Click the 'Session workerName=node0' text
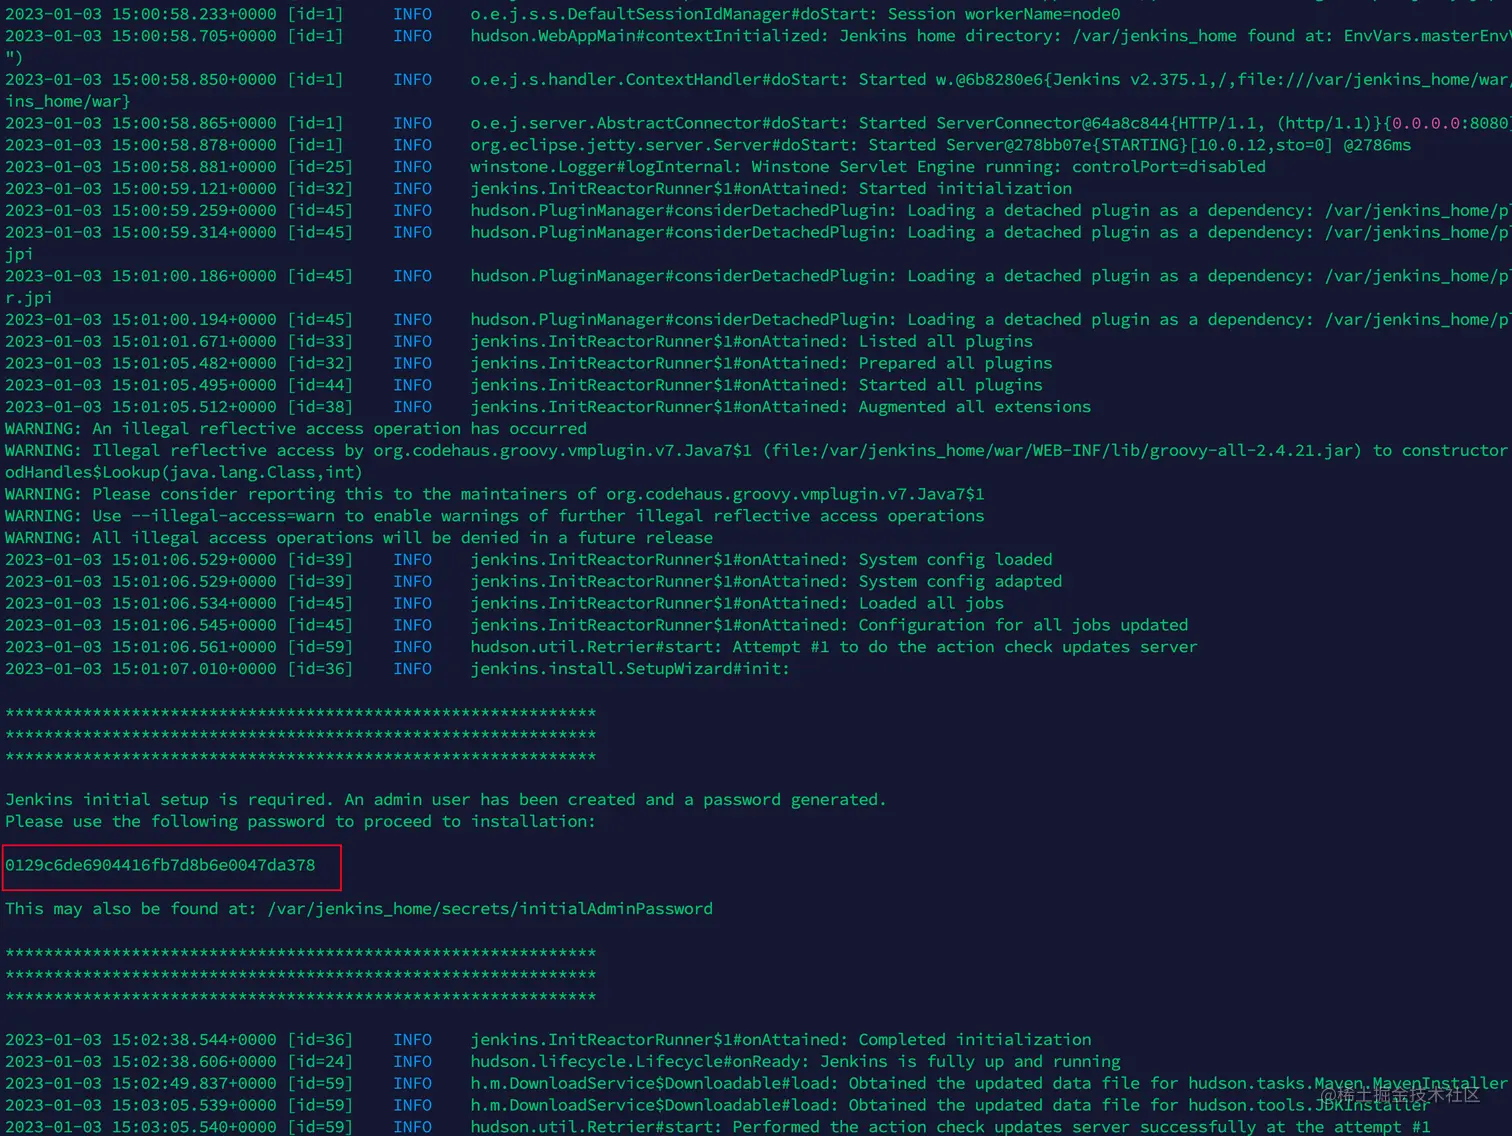The height and width of the screenshot is (1136, 1512). coord(1004,14)
